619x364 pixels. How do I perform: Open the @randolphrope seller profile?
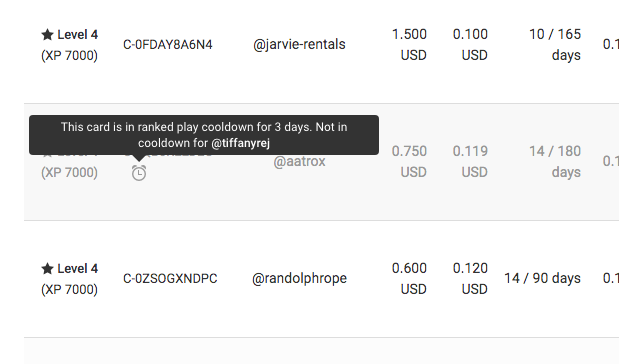click(x=299, y=278)
